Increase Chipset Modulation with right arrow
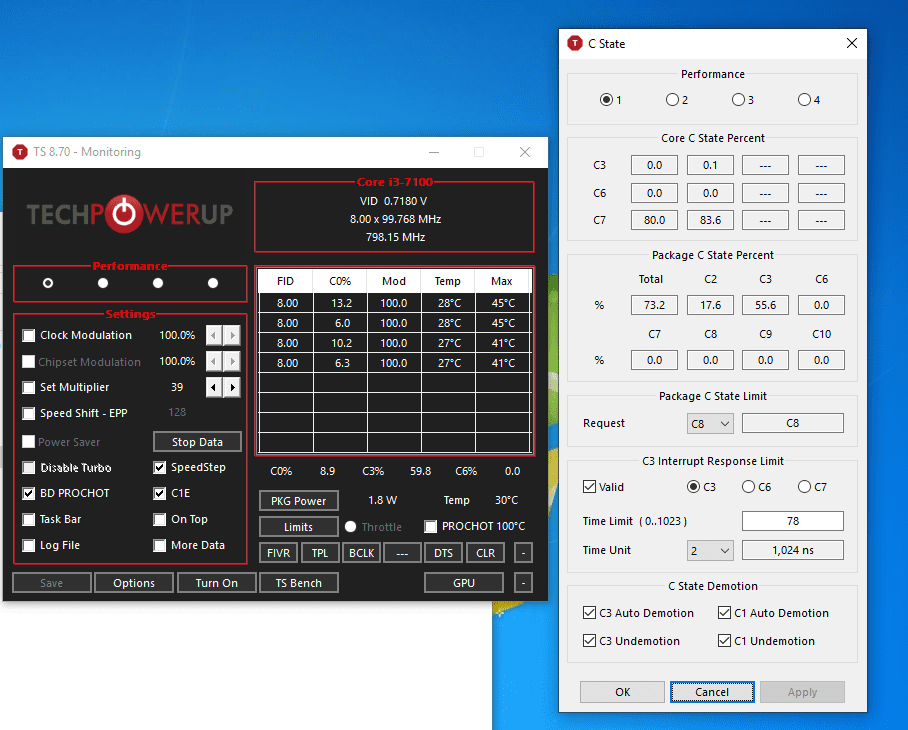 232,361
